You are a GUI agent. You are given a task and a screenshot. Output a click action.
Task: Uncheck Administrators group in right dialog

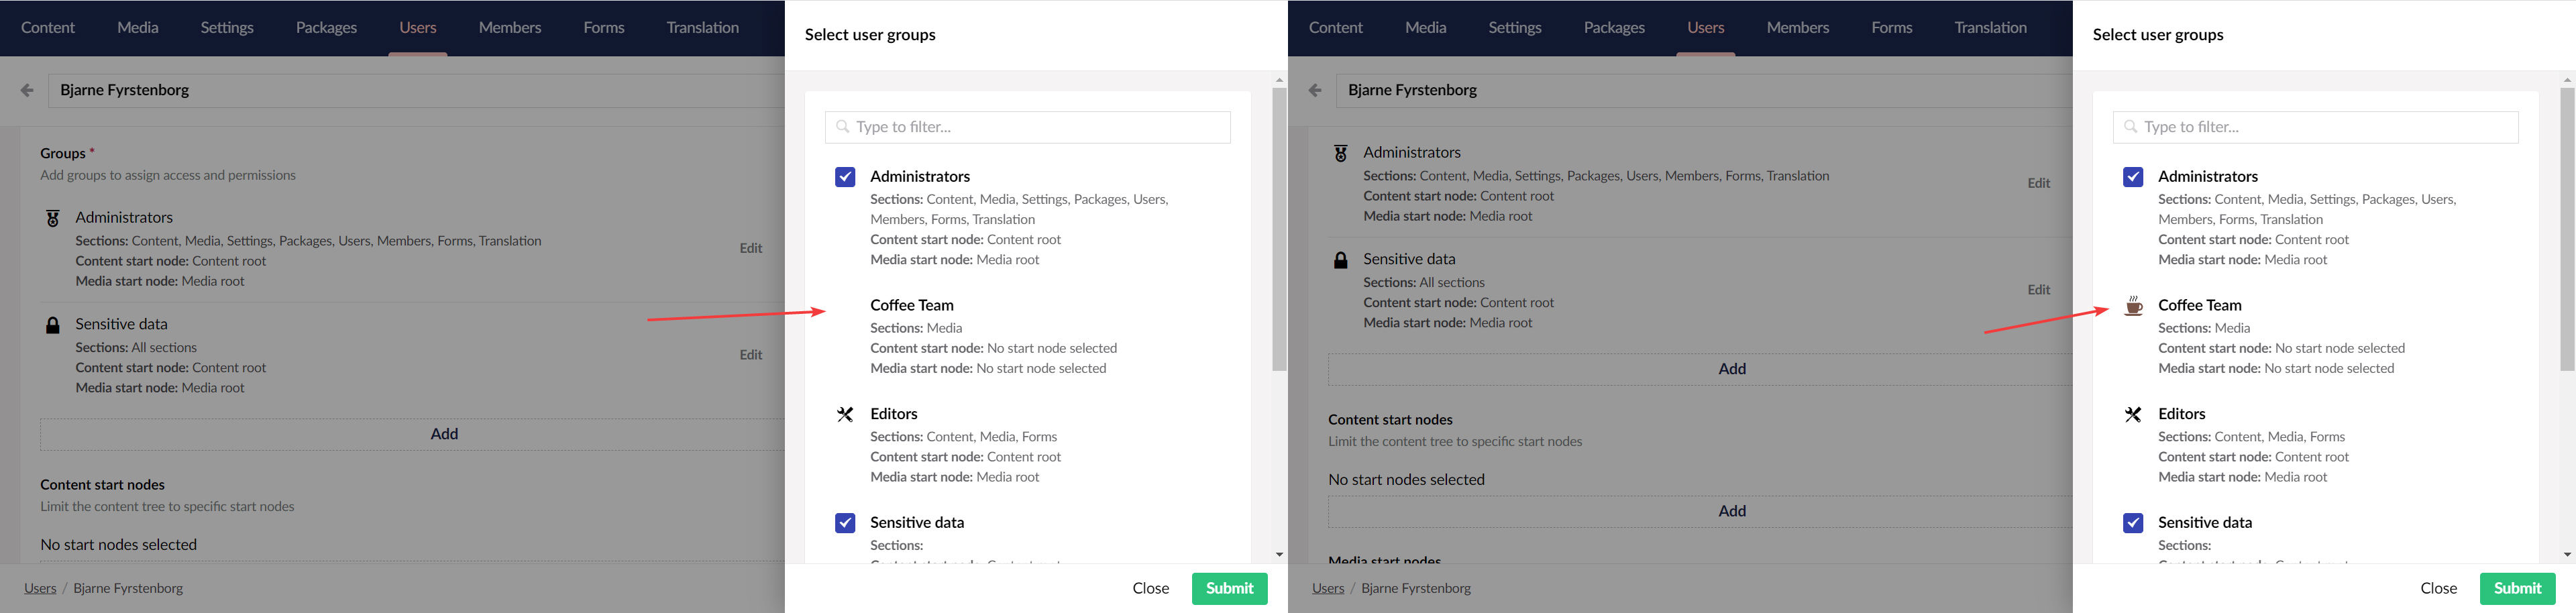2133,177
